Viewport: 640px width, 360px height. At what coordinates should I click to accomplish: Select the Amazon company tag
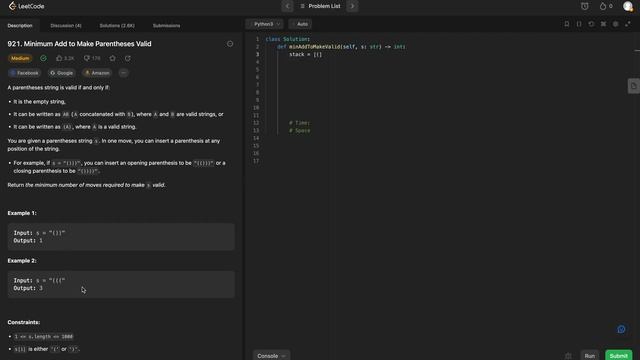(97, 73)
